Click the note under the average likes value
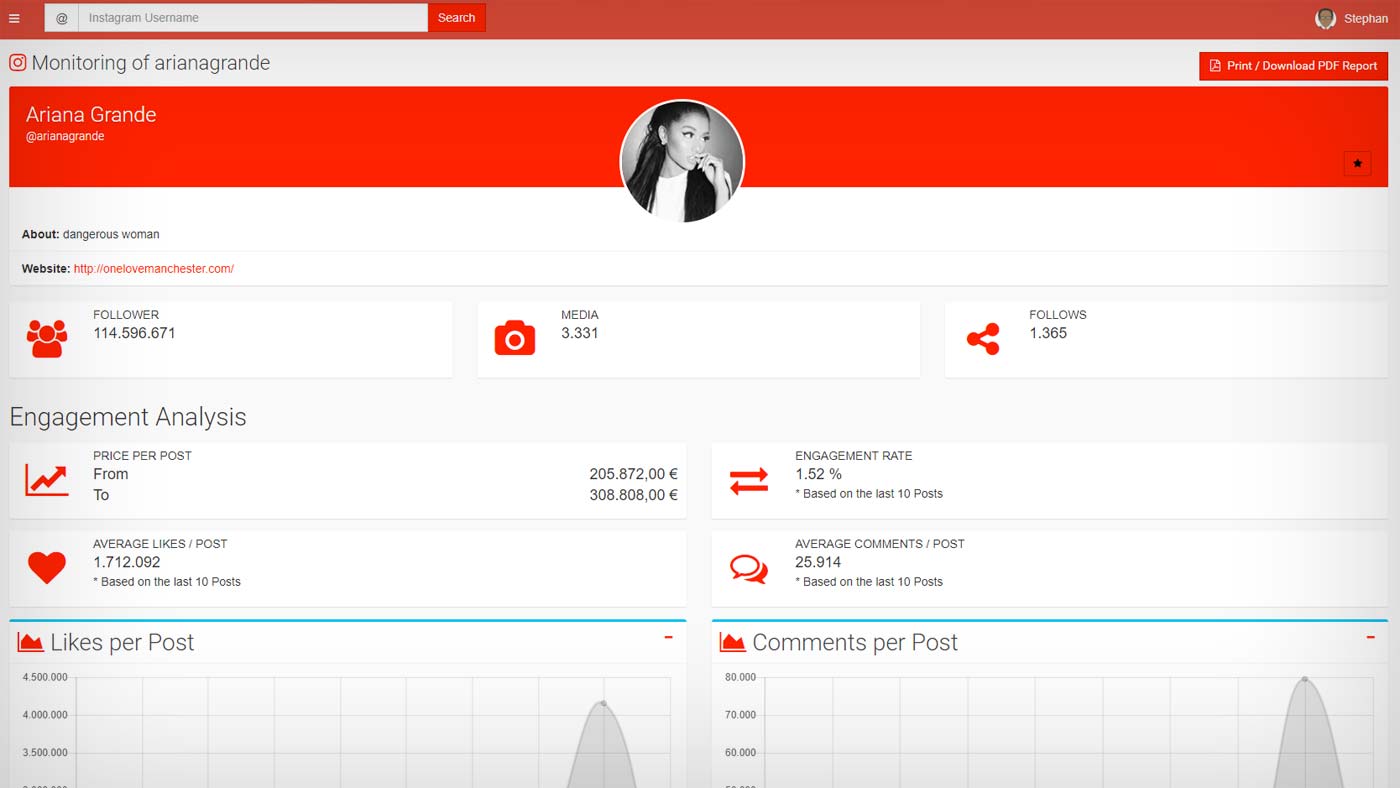The width and height of the screenshot is (1400, 788). point(167,582)
